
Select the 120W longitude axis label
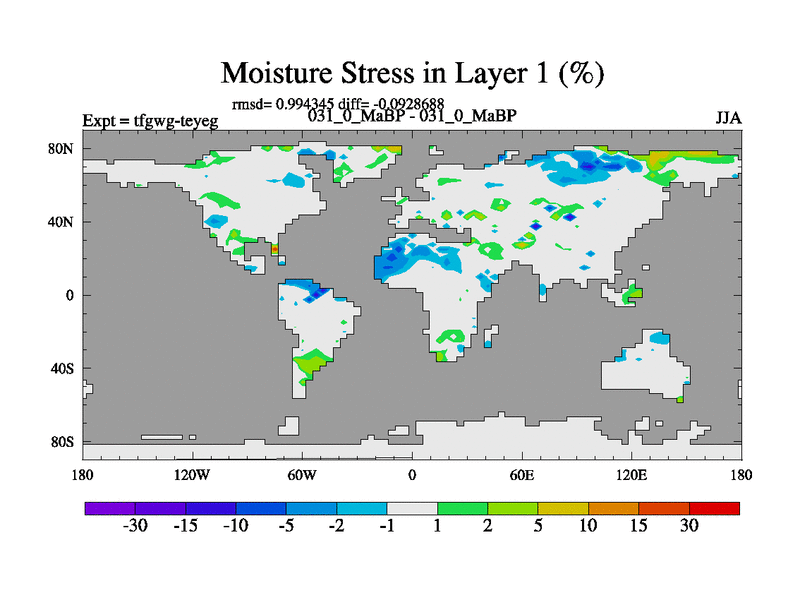(x=192, y=474)
